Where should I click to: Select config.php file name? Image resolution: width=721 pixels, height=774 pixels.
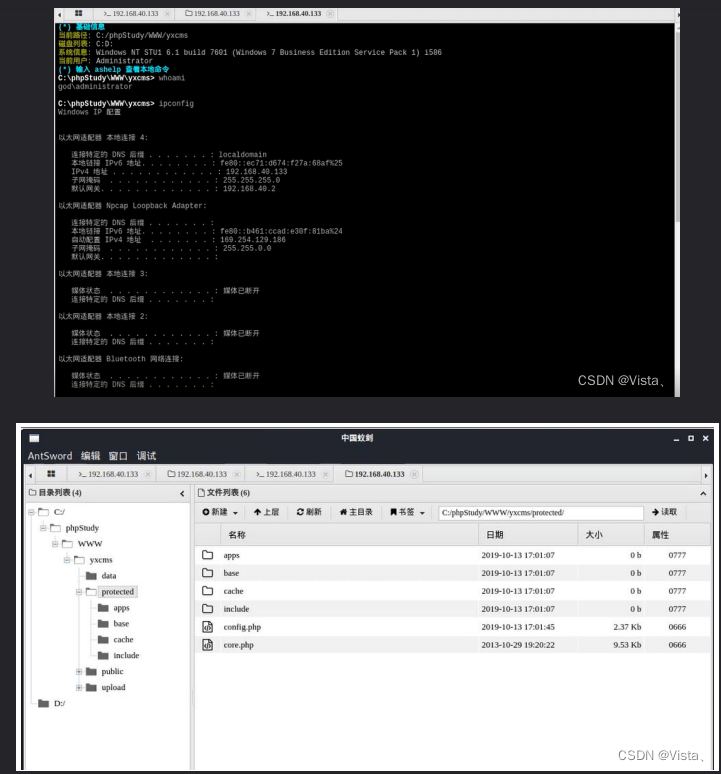pos(242,627)
